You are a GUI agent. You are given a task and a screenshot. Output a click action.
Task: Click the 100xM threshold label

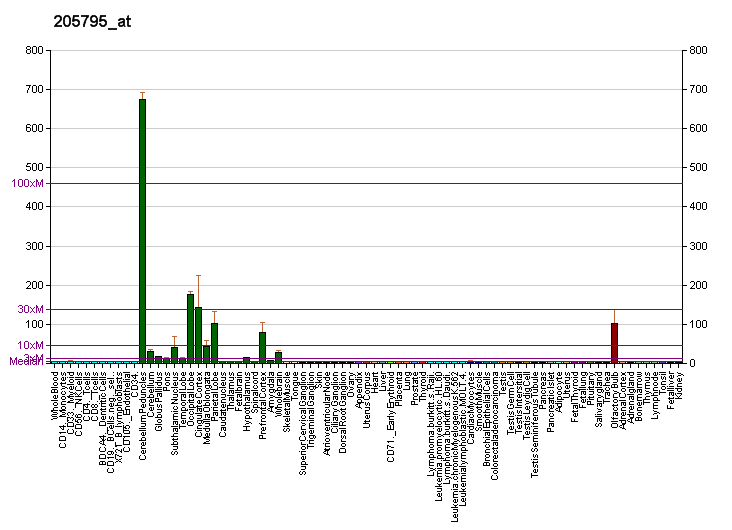pos(27,184)
